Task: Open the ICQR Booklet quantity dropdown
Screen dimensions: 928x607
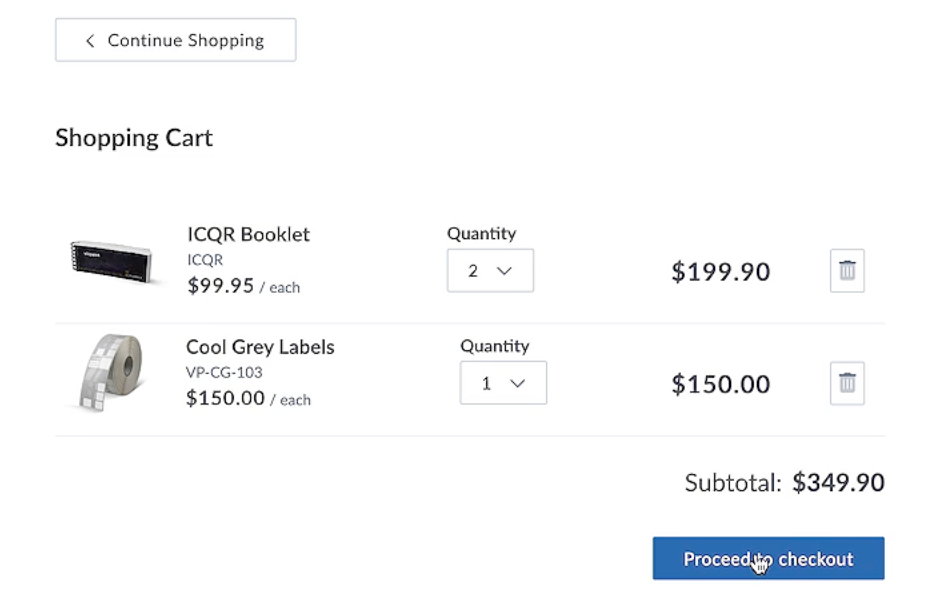Action: click(490, 270)
